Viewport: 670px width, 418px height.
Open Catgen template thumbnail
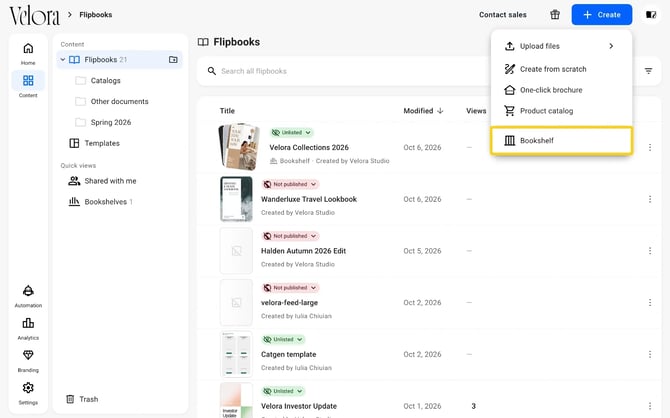[x=236, y=354]
